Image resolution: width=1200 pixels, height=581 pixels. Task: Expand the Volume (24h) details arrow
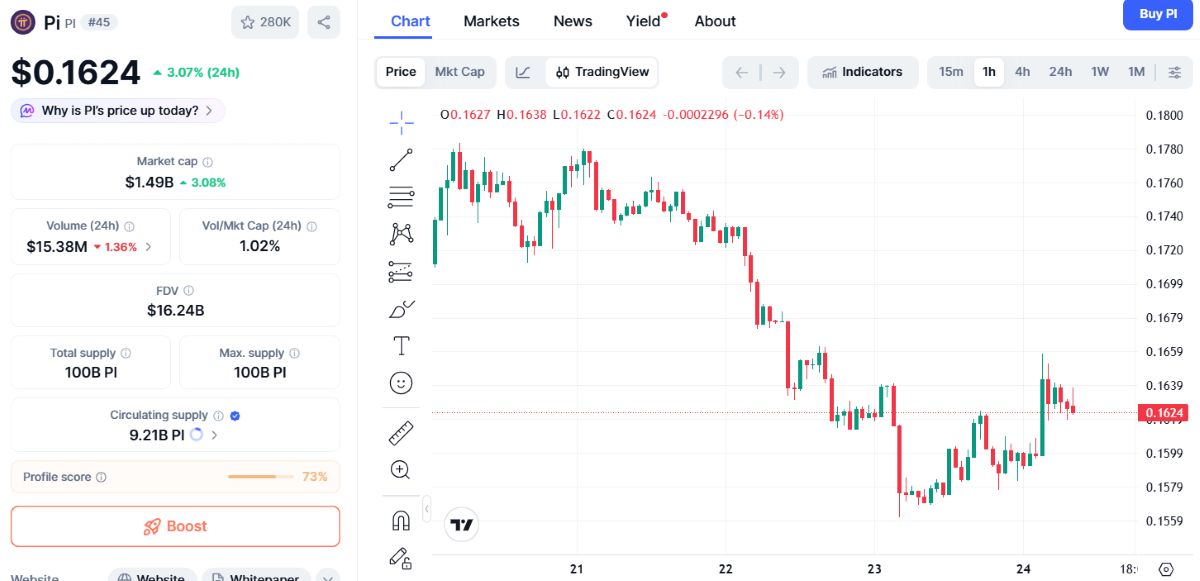[149, 246]
